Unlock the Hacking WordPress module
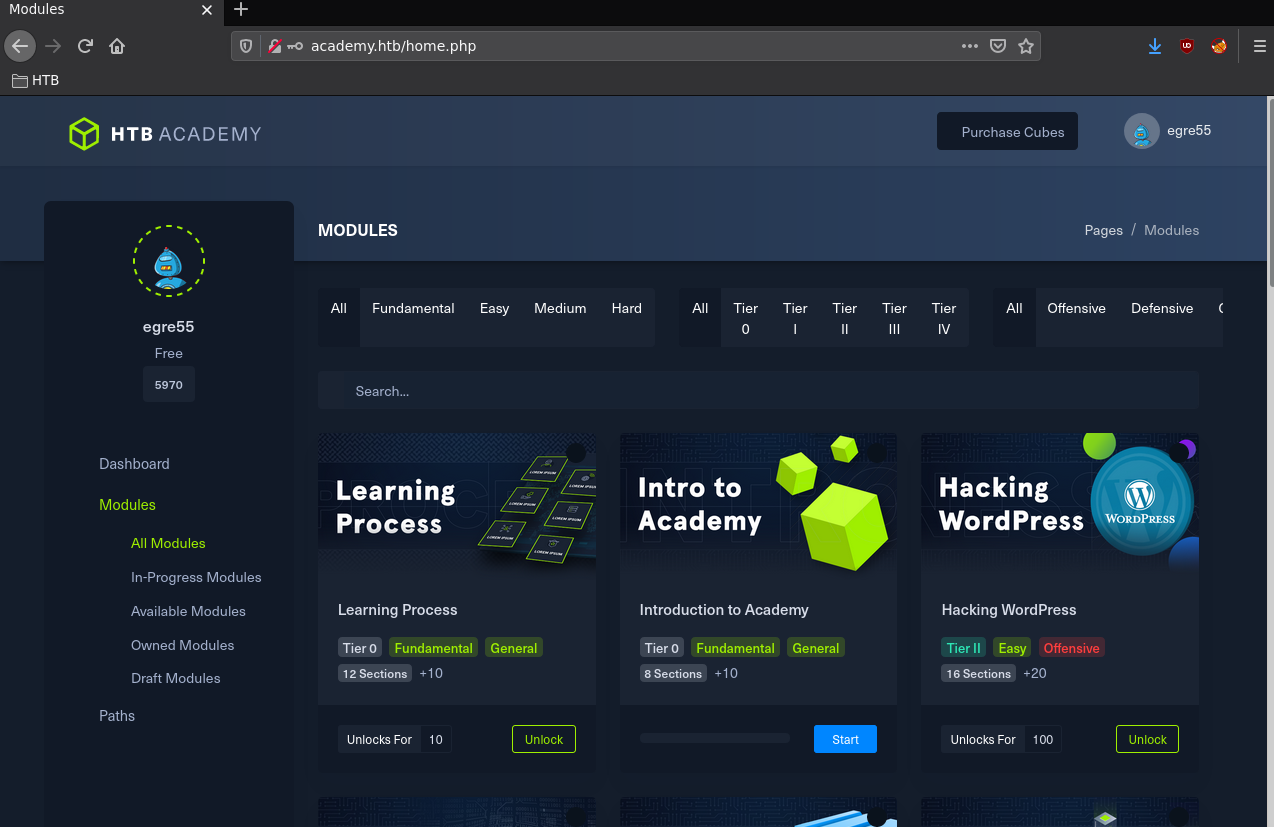The height and width of the screenshot is (827, 1274). click(x=1147, y=739)
